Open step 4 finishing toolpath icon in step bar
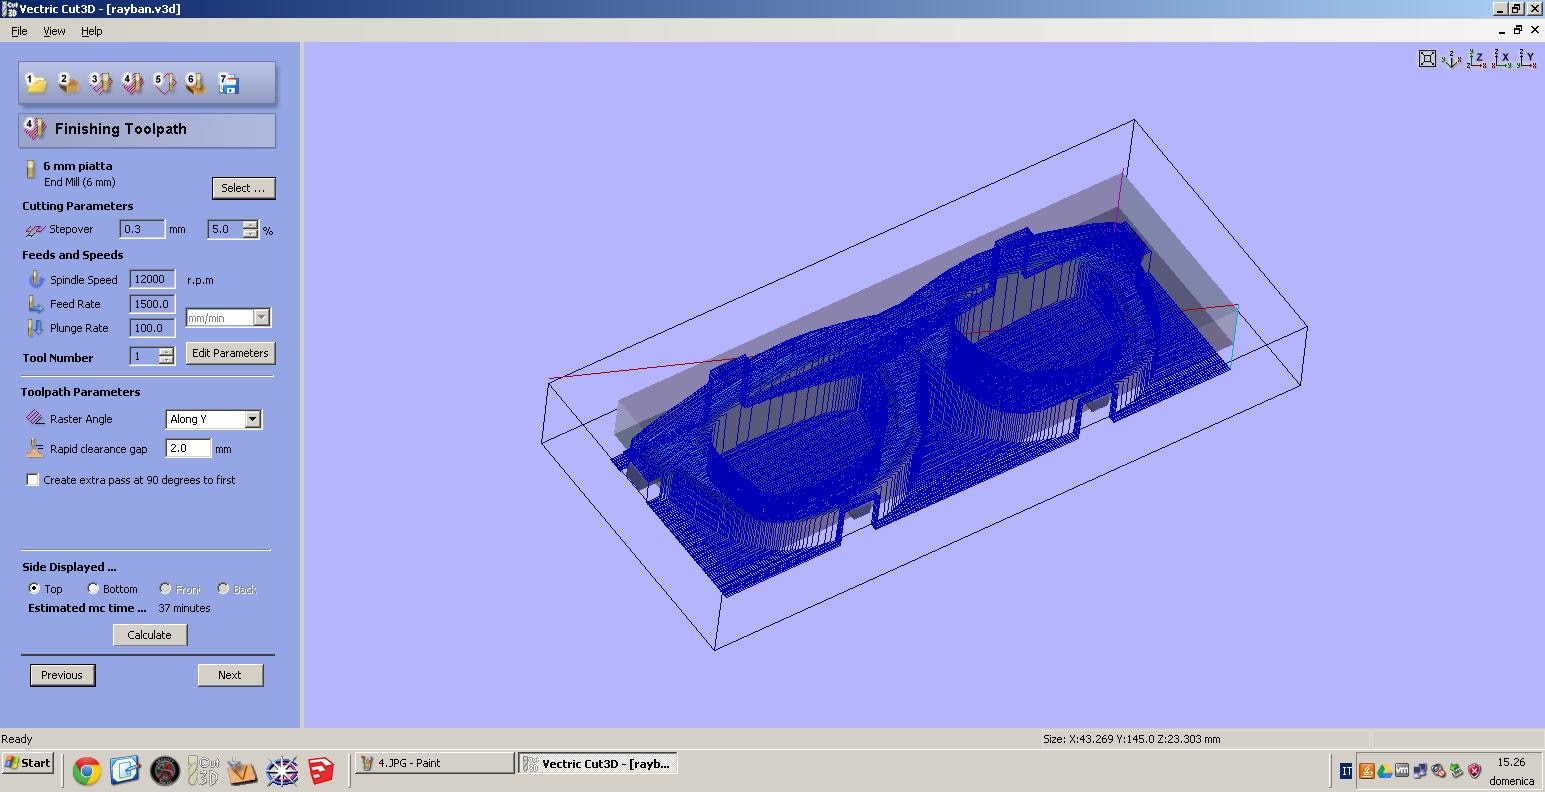 tap(132, 83)
